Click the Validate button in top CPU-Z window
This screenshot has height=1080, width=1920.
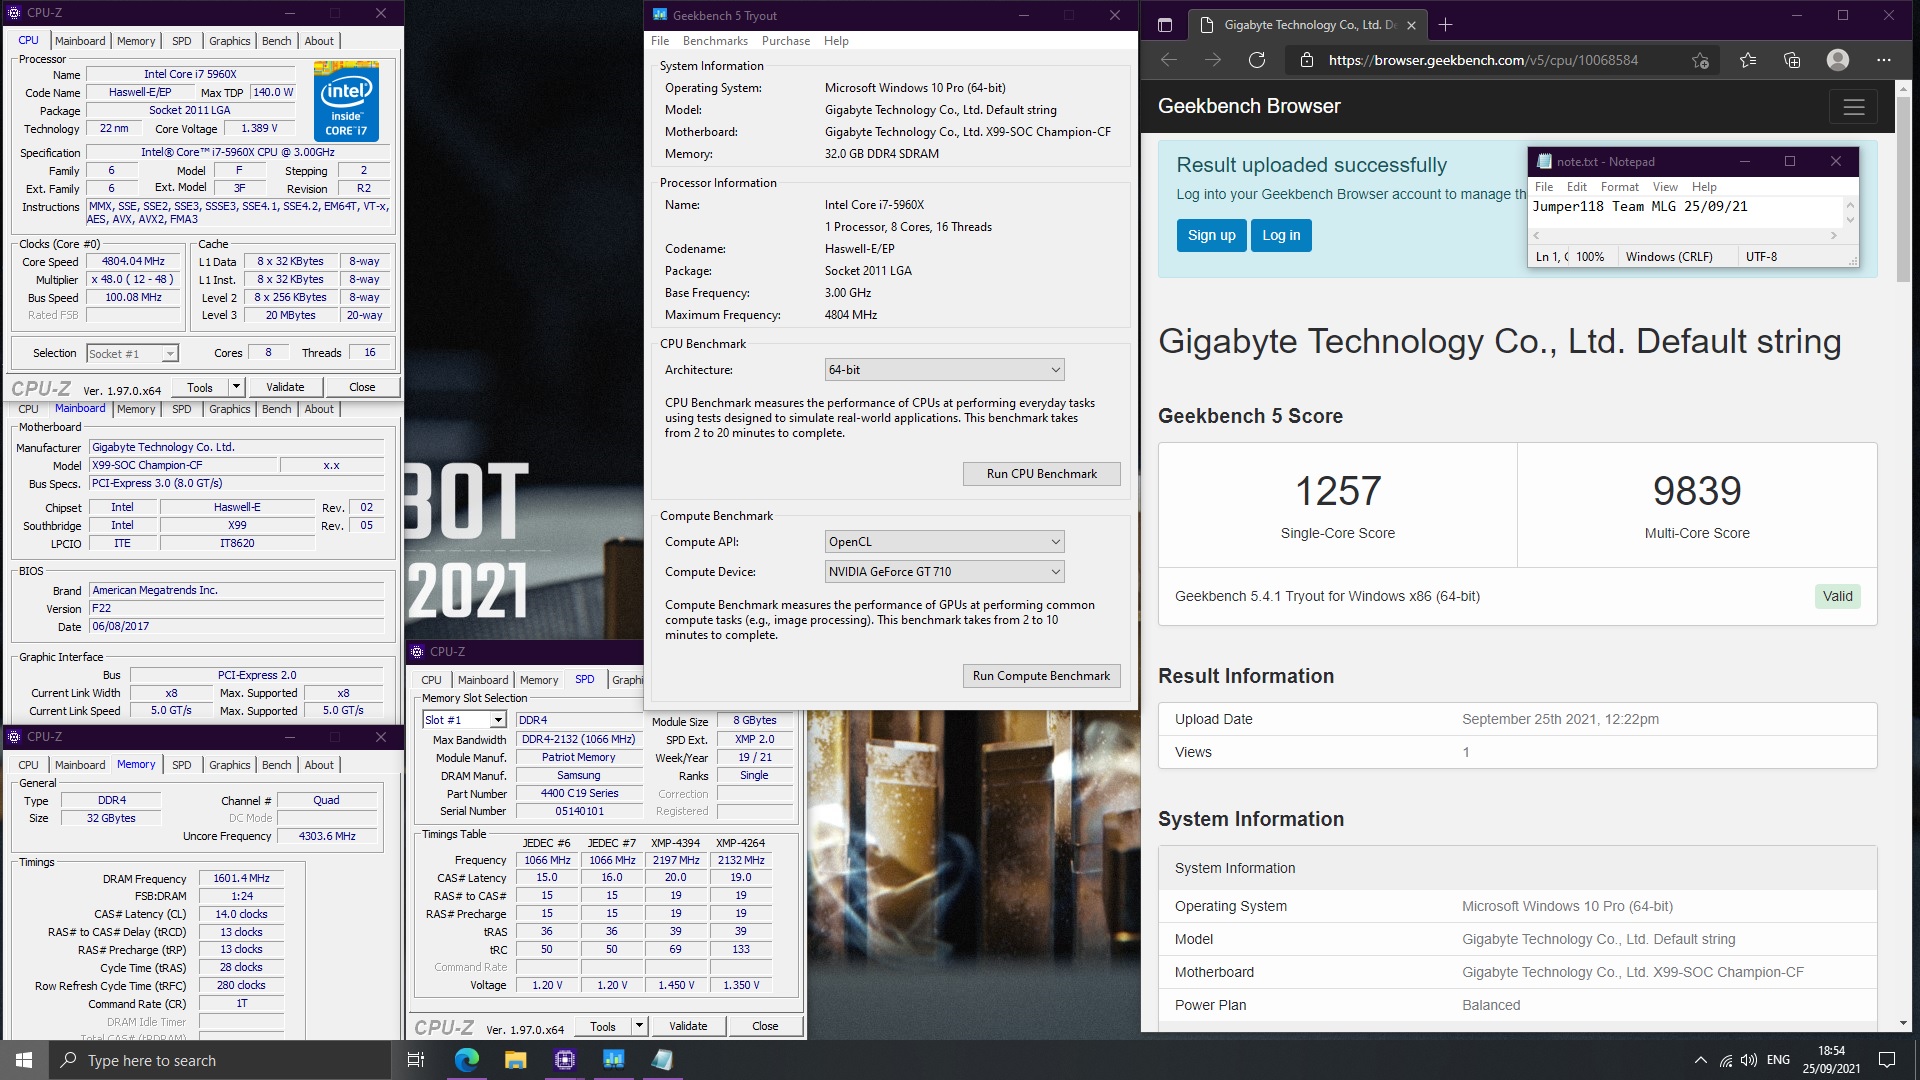(x=285, y=387)
